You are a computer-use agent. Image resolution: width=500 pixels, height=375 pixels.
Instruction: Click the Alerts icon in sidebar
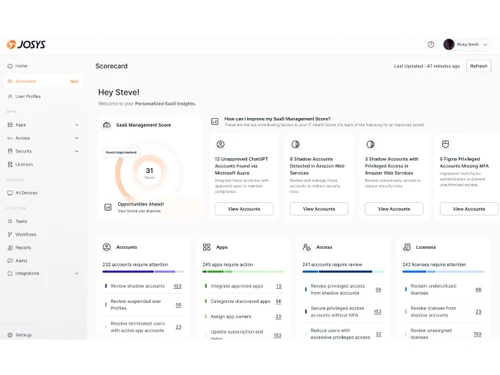point(10,260)
